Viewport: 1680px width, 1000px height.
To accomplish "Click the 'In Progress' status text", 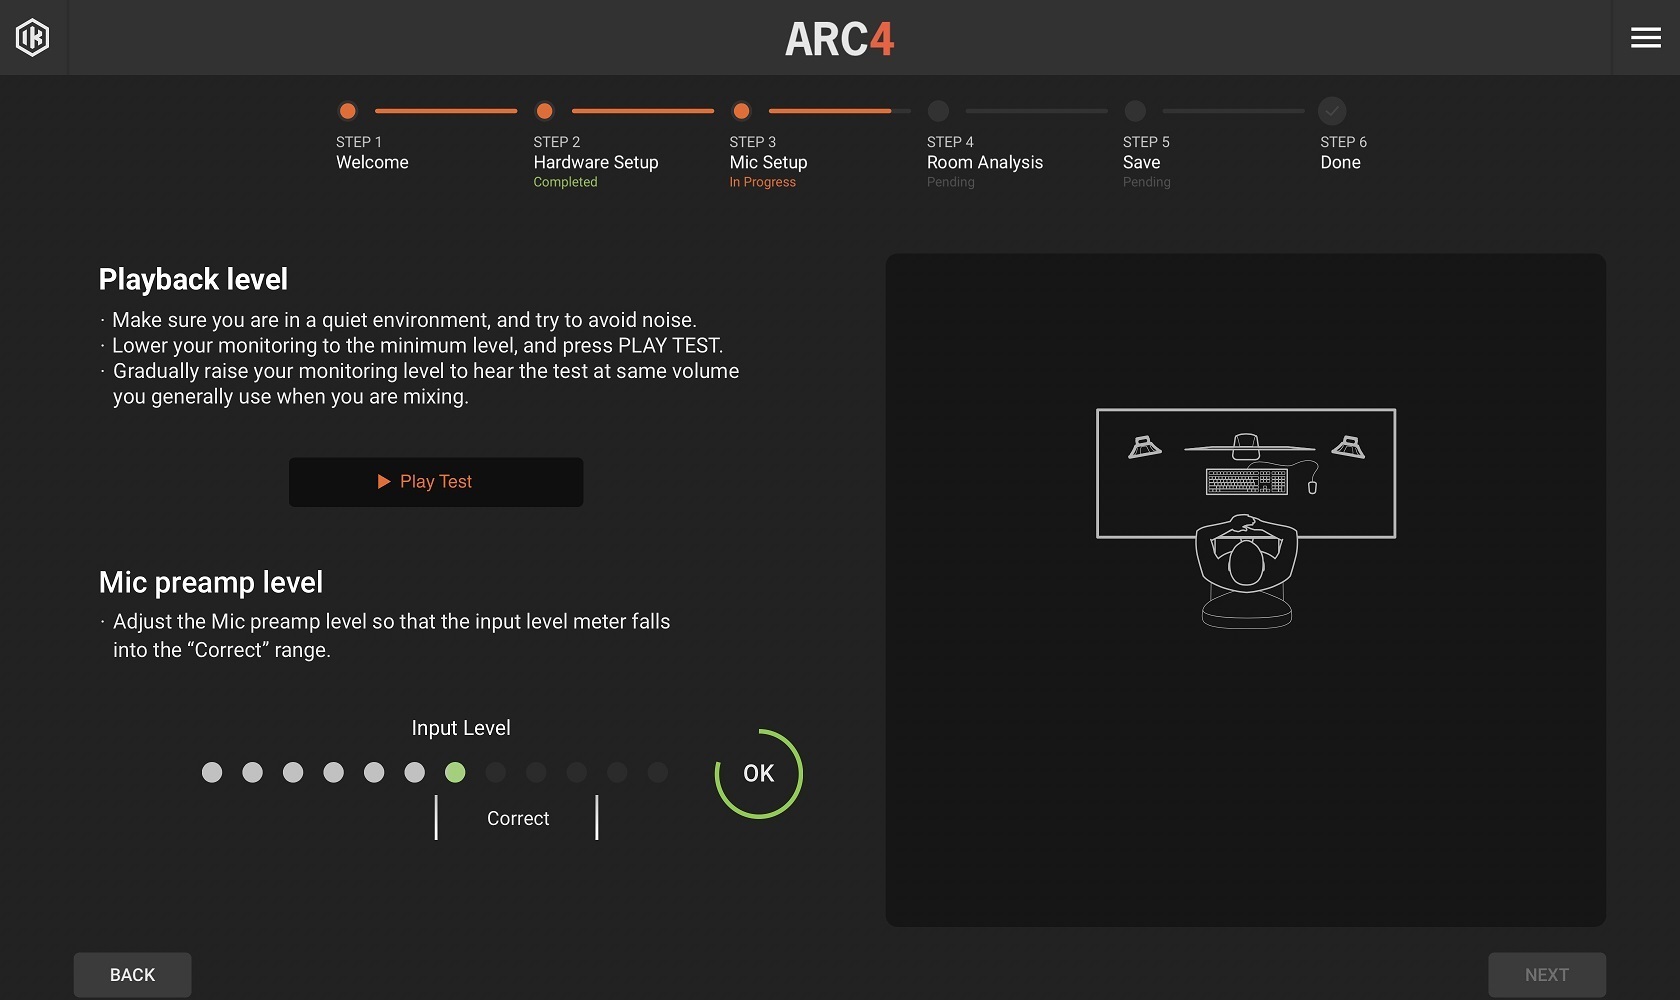I will (763, 182).
